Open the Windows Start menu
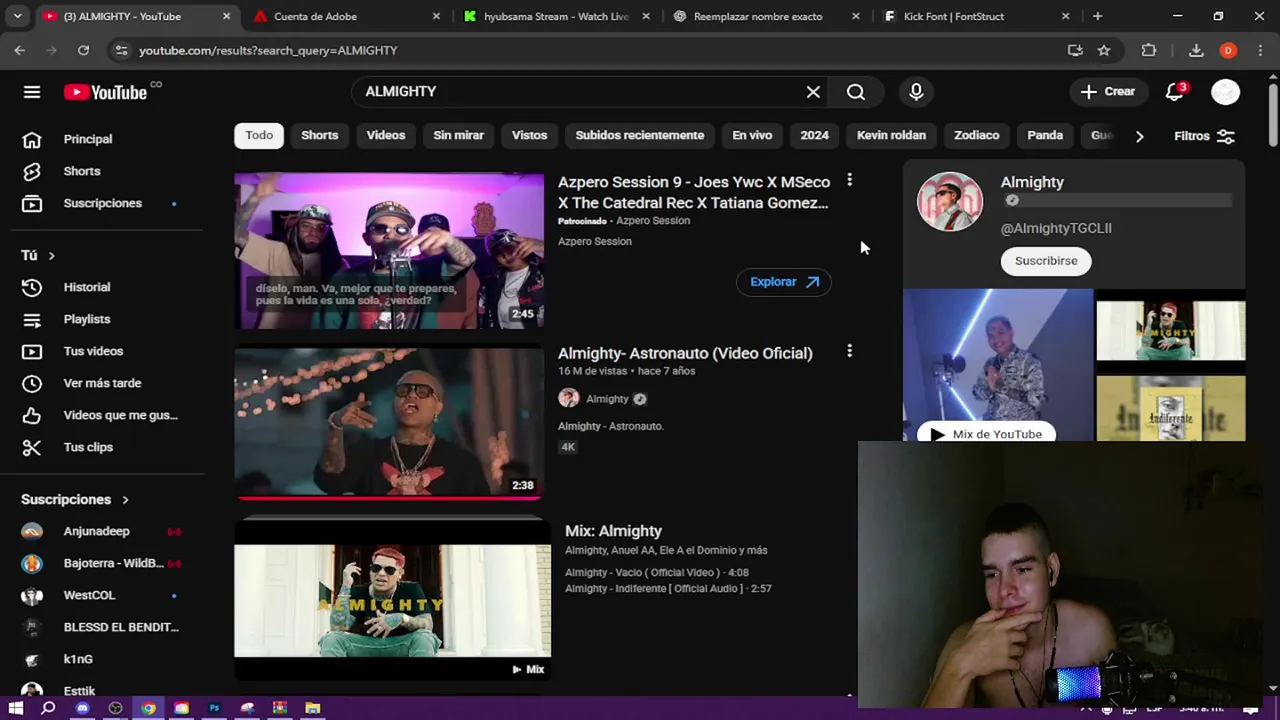This screenshot has width=1280, height=720. pos(16,708)
